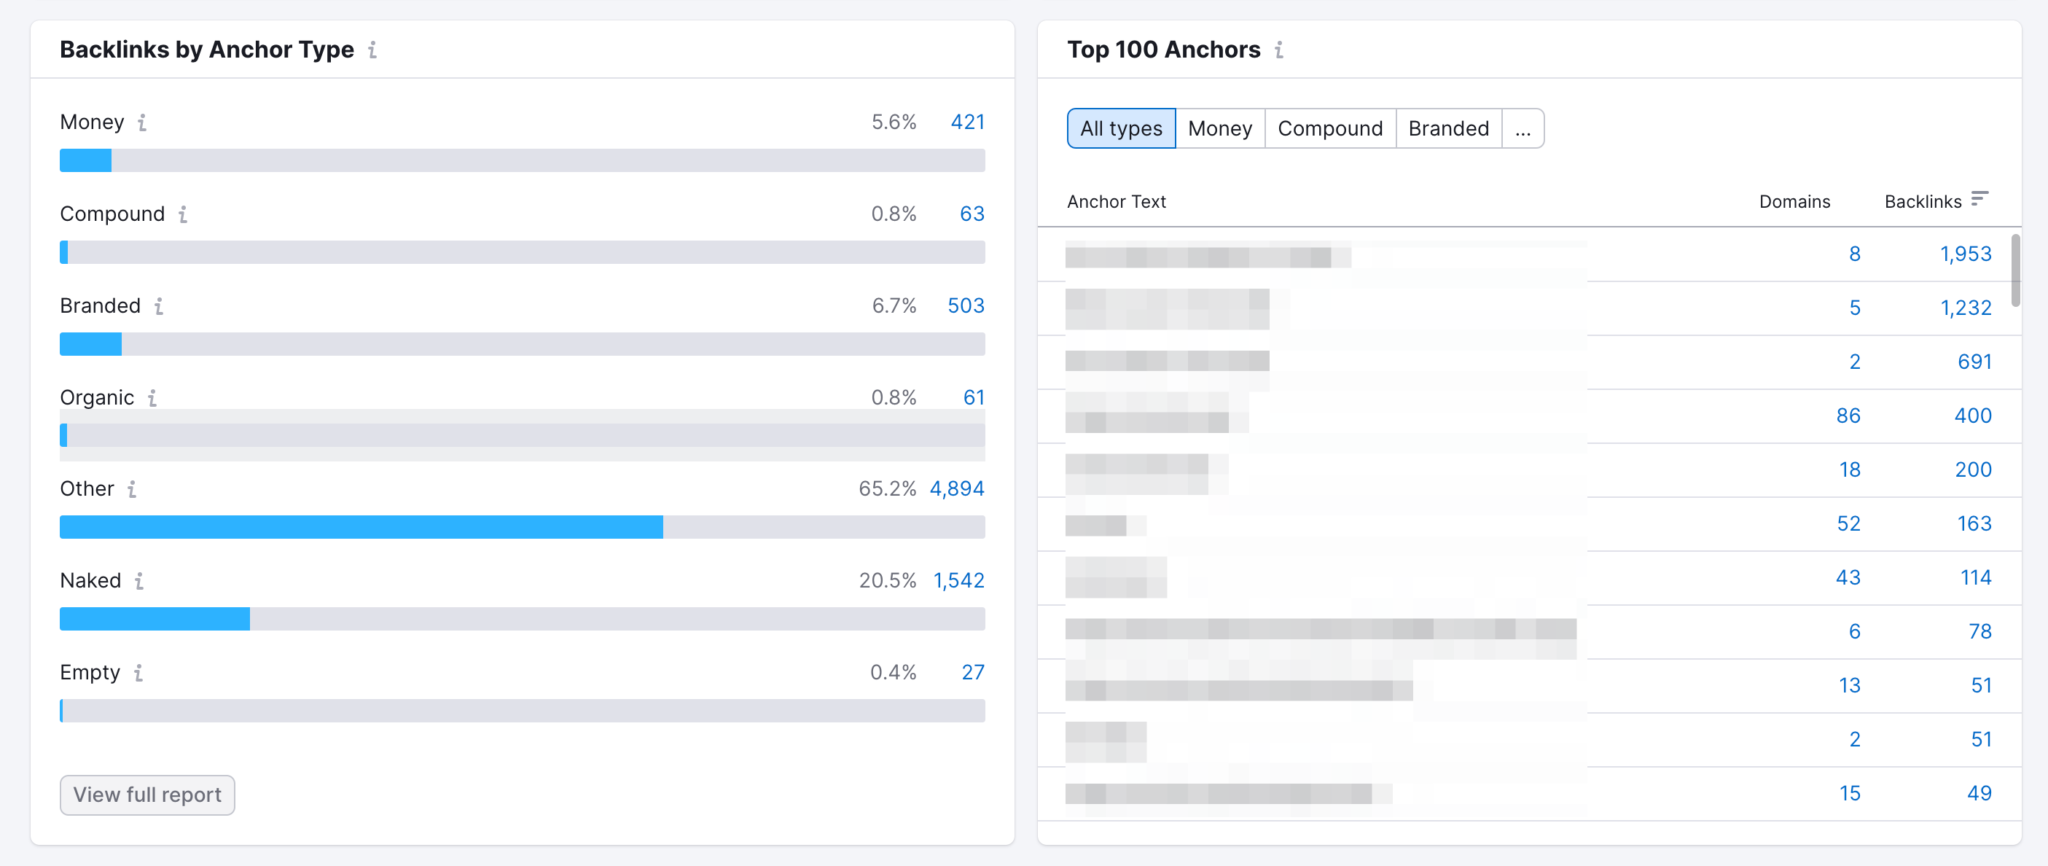Open the 4,894 Other backlinks link
2048x866 pixels.
[x=956, y=489]
